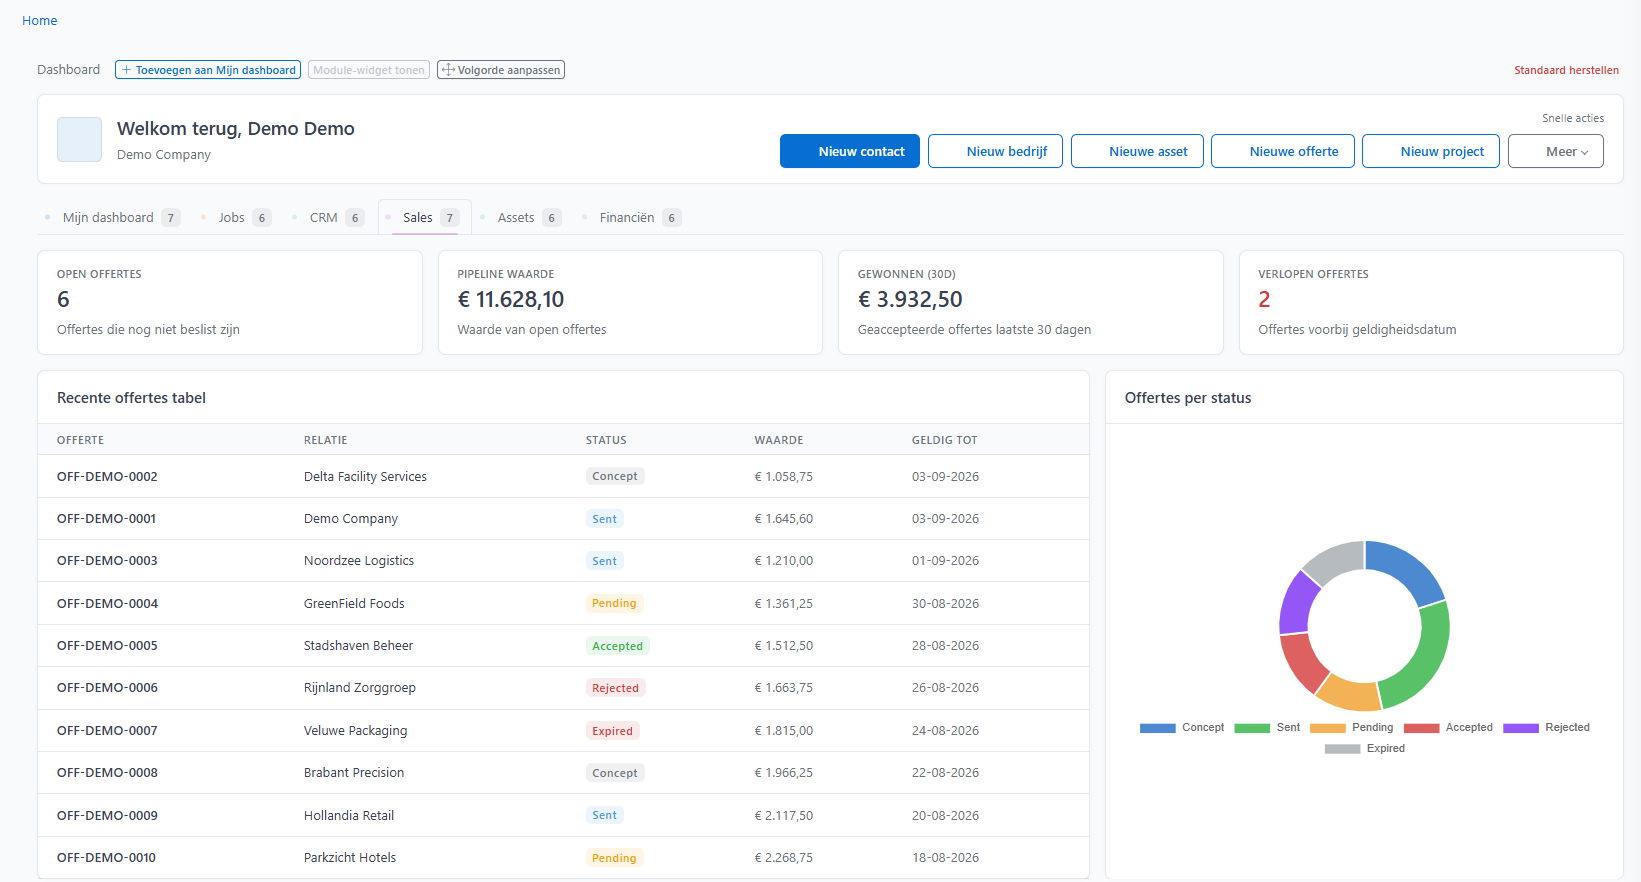Click relatie GreenField Foods
Viewport: 1641px width, 882px height.
354,604
